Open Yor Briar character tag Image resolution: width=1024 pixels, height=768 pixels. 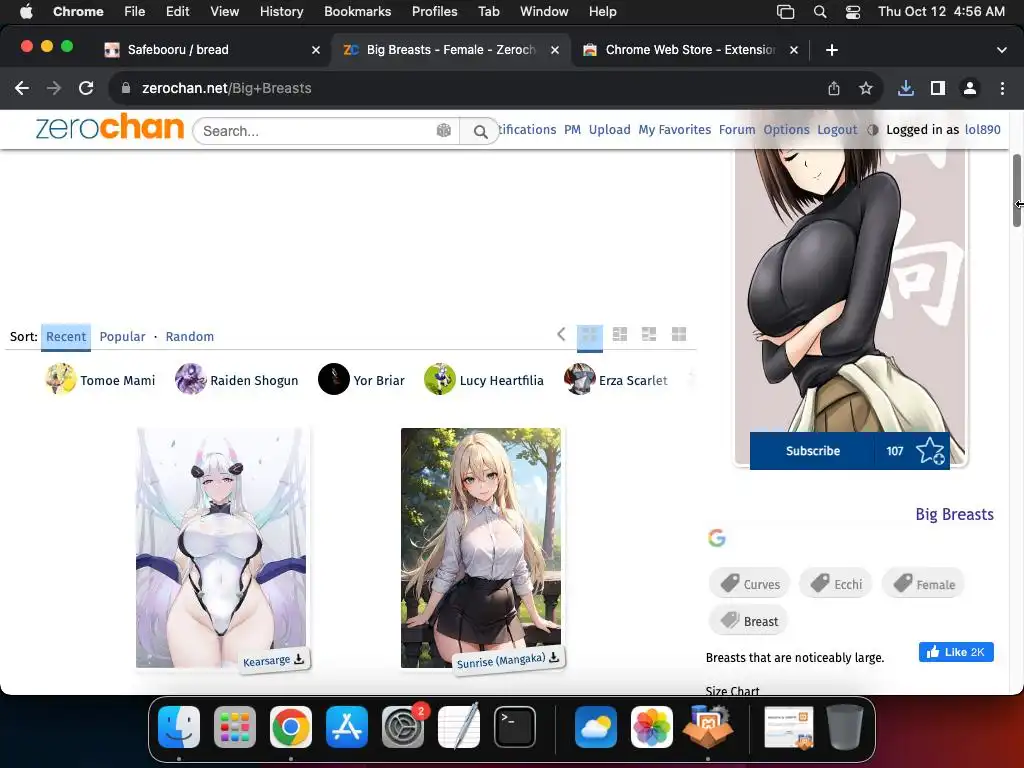pos(361,379)
